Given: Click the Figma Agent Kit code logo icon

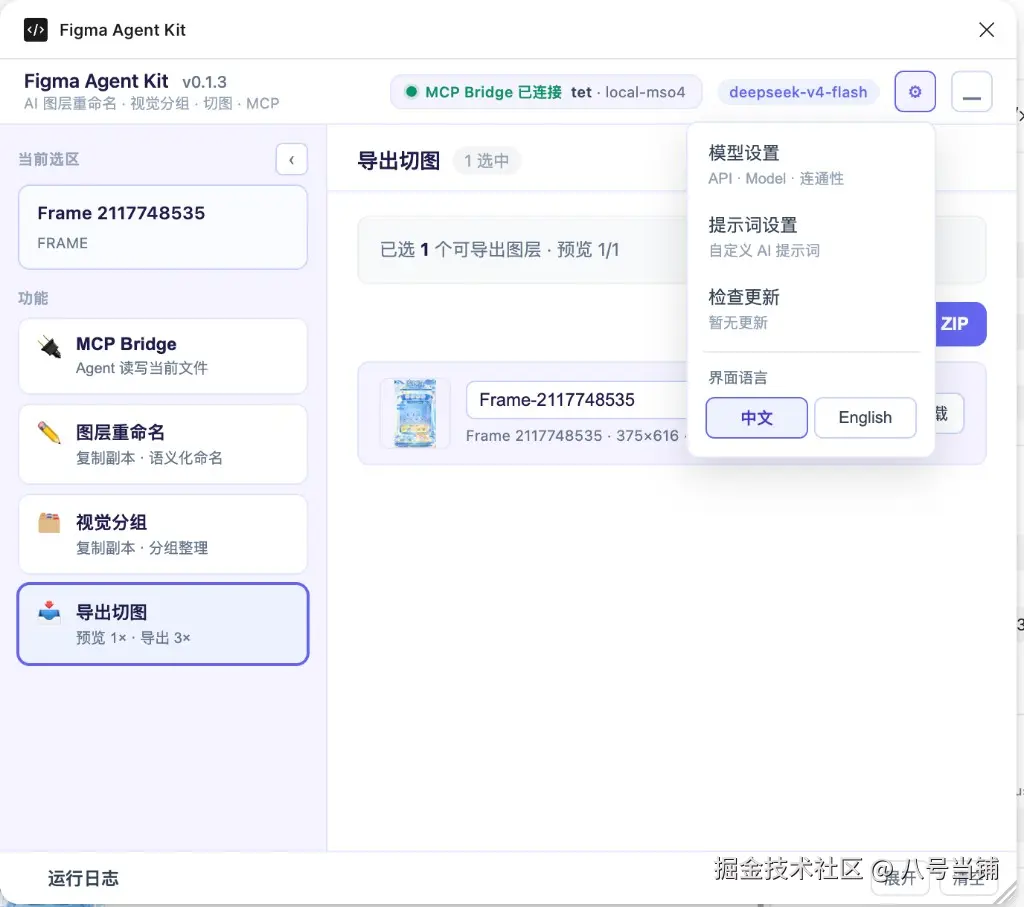Looking at the screenshot, I should tap(35, 30).
